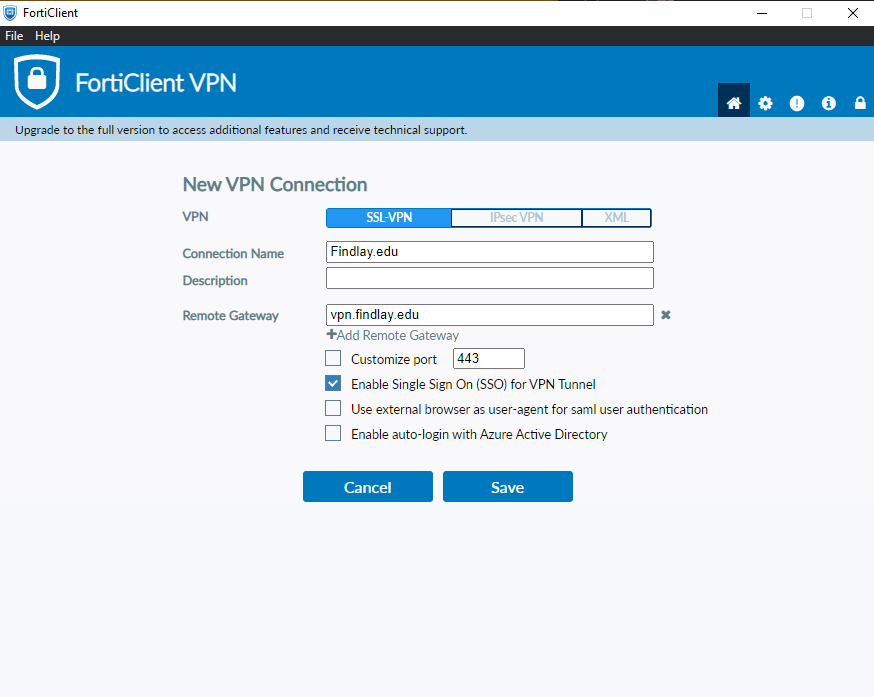Switch to the XML tab

[x=616, y=217]
